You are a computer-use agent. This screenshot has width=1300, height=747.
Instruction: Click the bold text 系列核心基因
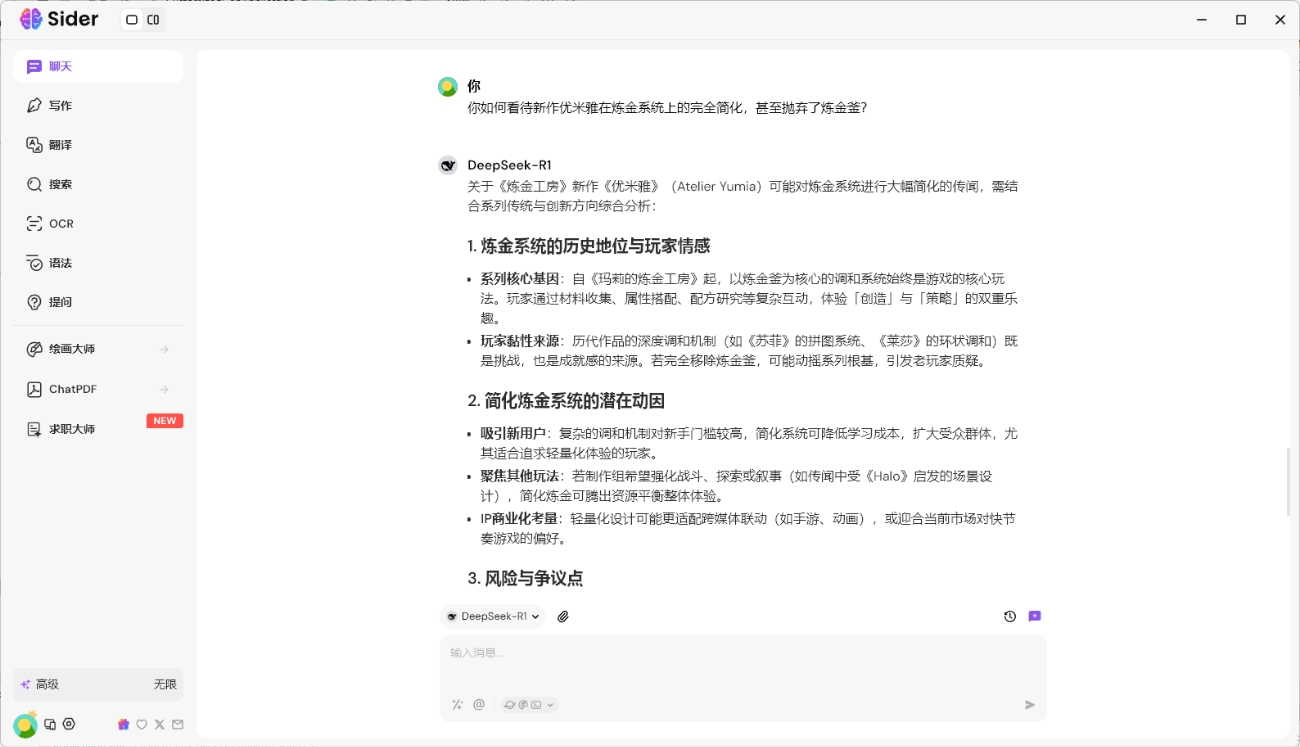click(520, 279)
